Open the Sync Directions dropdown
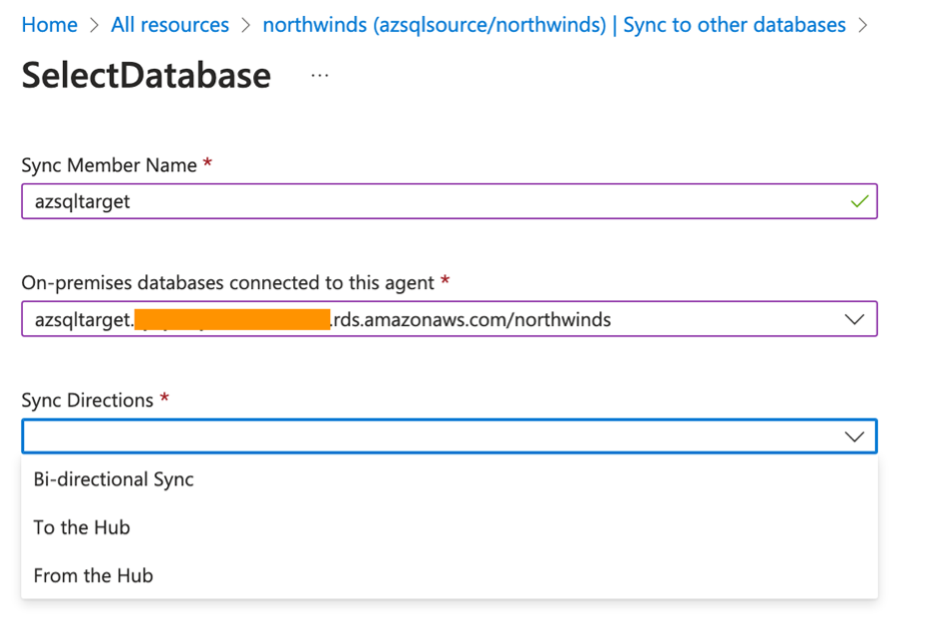This screenshot has width=931, height=629. (450, 436)
